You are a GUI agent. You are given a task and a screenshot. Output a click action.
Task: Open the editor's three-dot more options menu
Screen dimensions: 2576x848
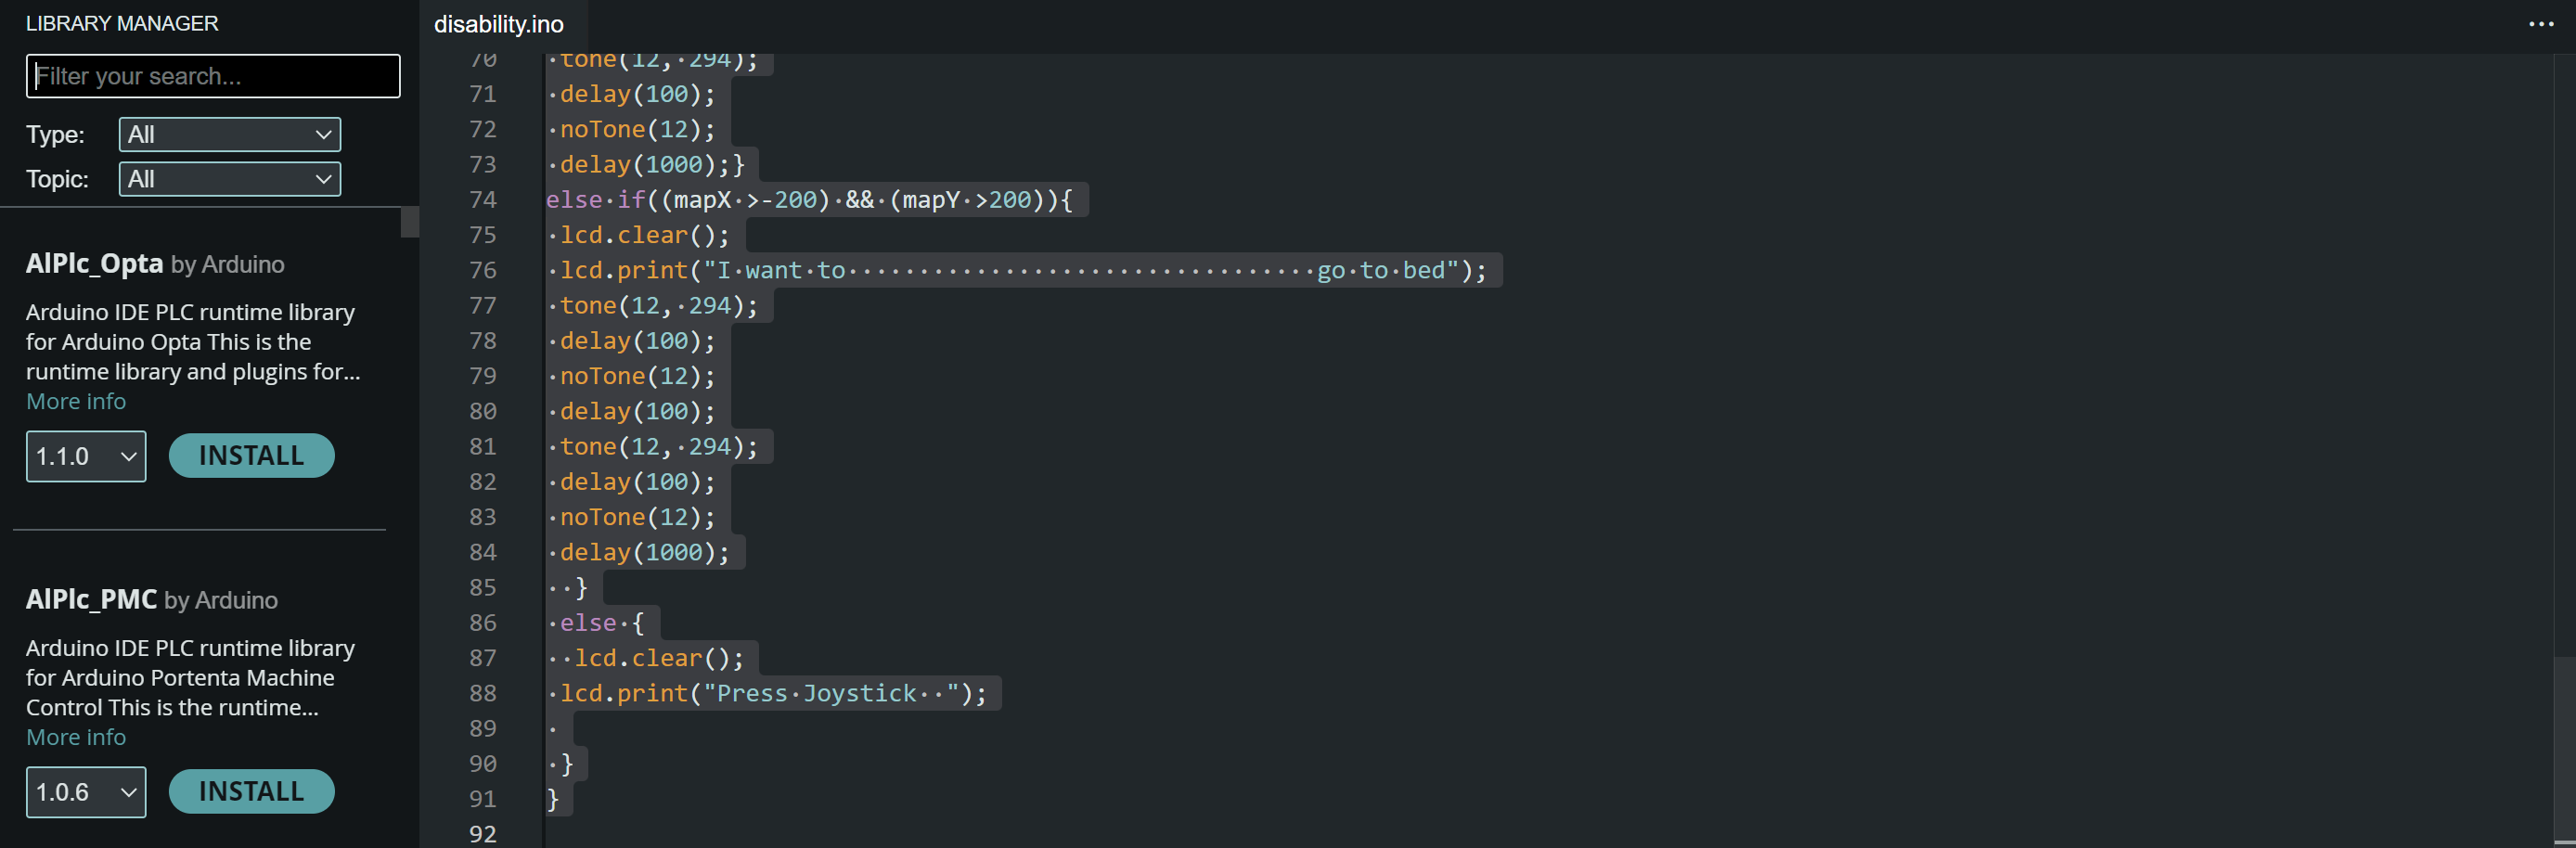(2540, 24)
